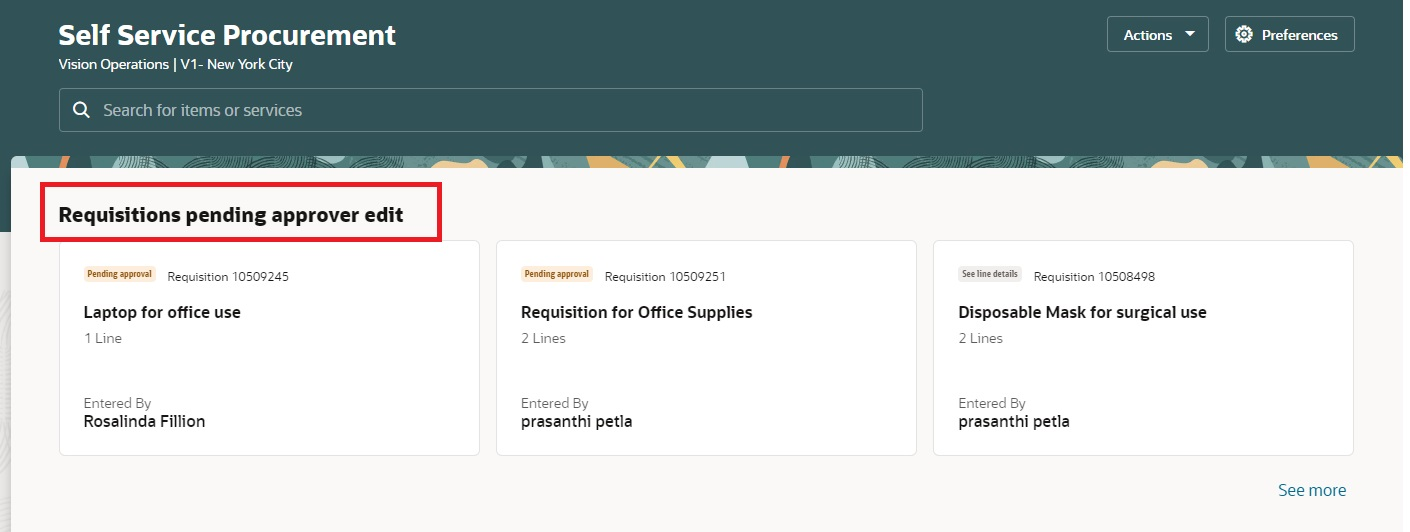
Task: Click Pending approval badge on Requisition 10509251
Action: tap(557, 274)
